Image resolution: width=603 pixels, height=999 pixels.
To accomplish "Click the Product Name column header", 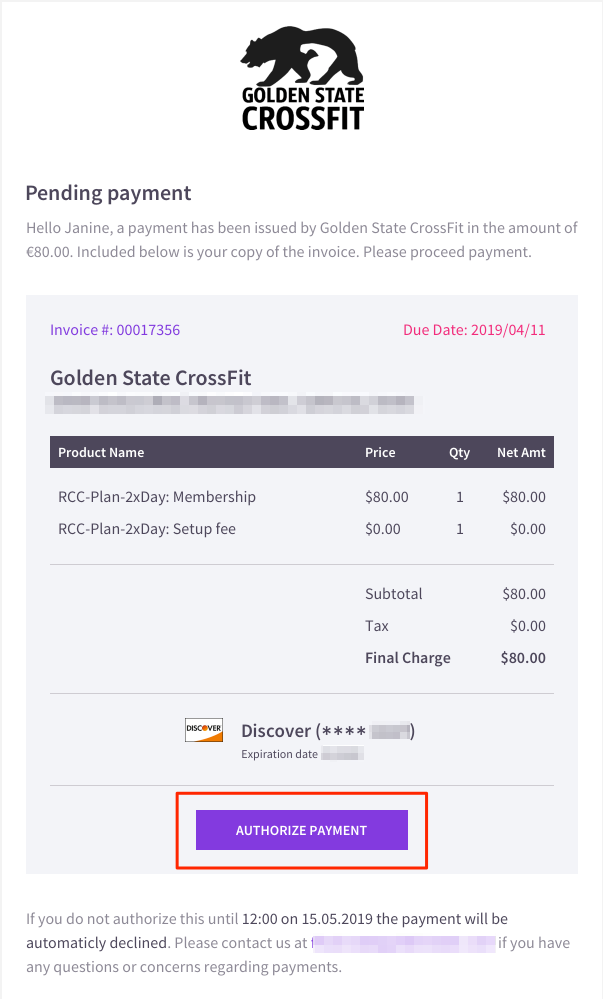I will click(101, 452).
